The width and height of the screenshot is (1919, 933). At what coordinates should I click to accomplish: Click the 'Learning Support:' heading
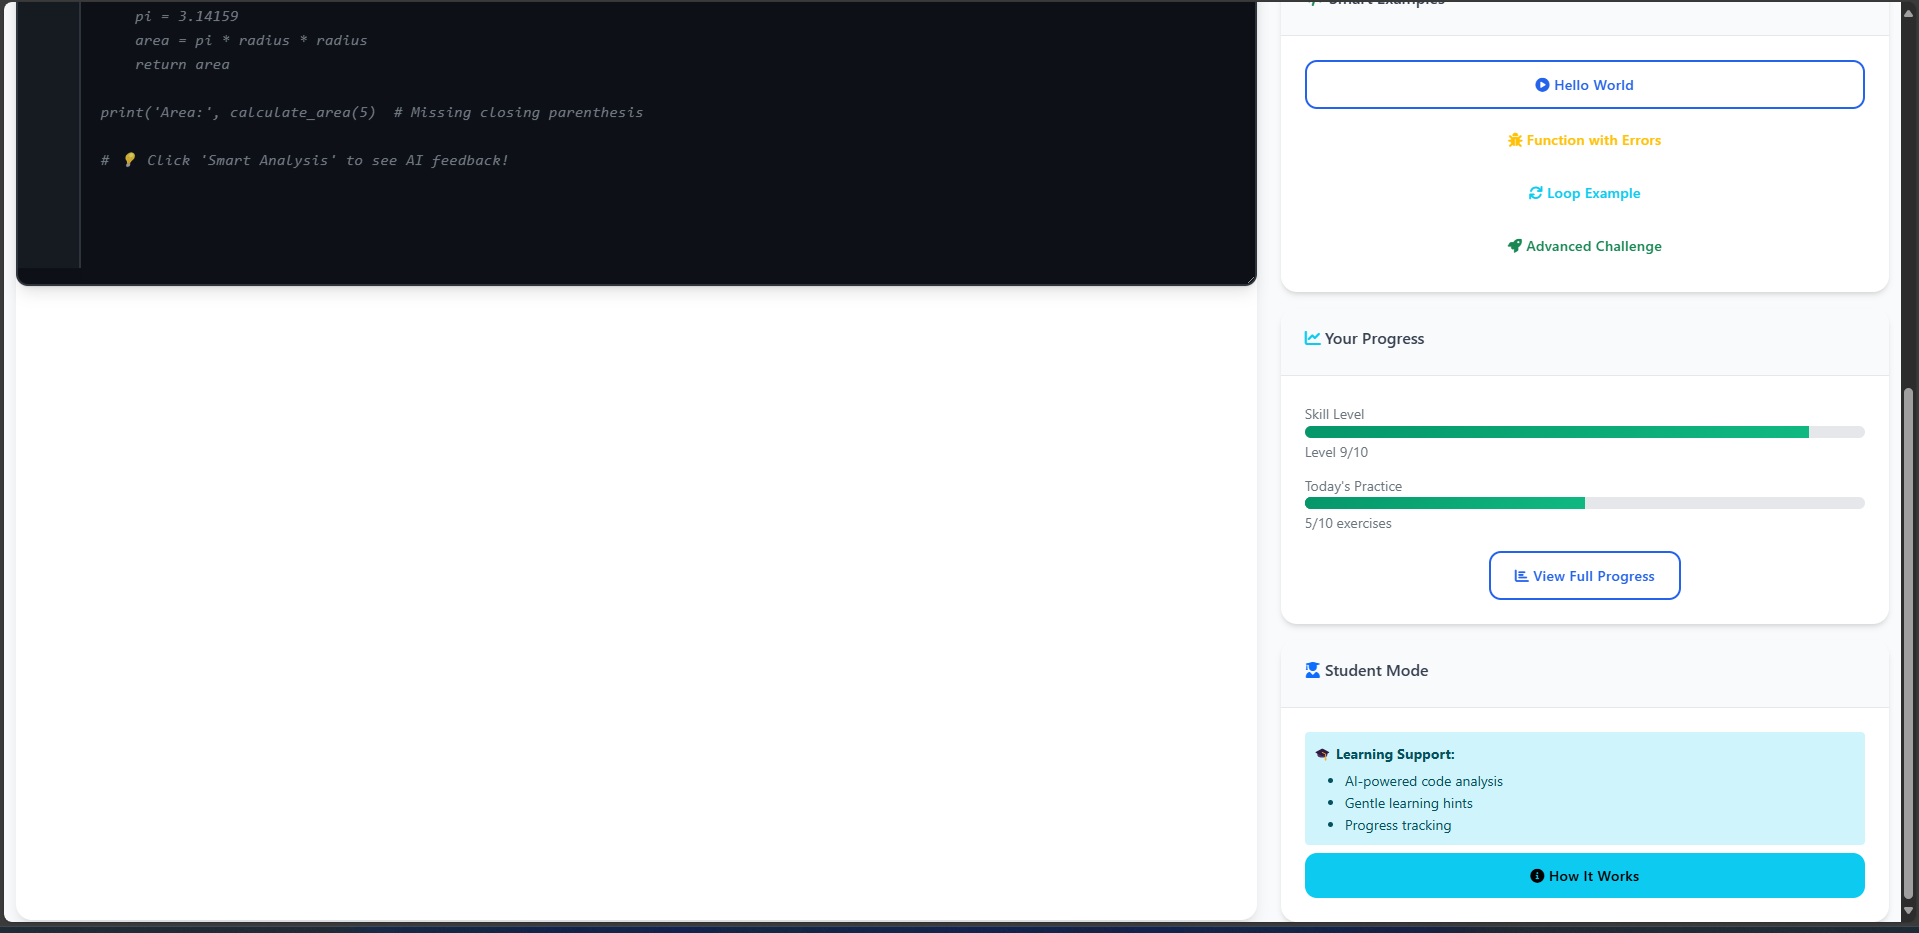(x=1395, y=754)
